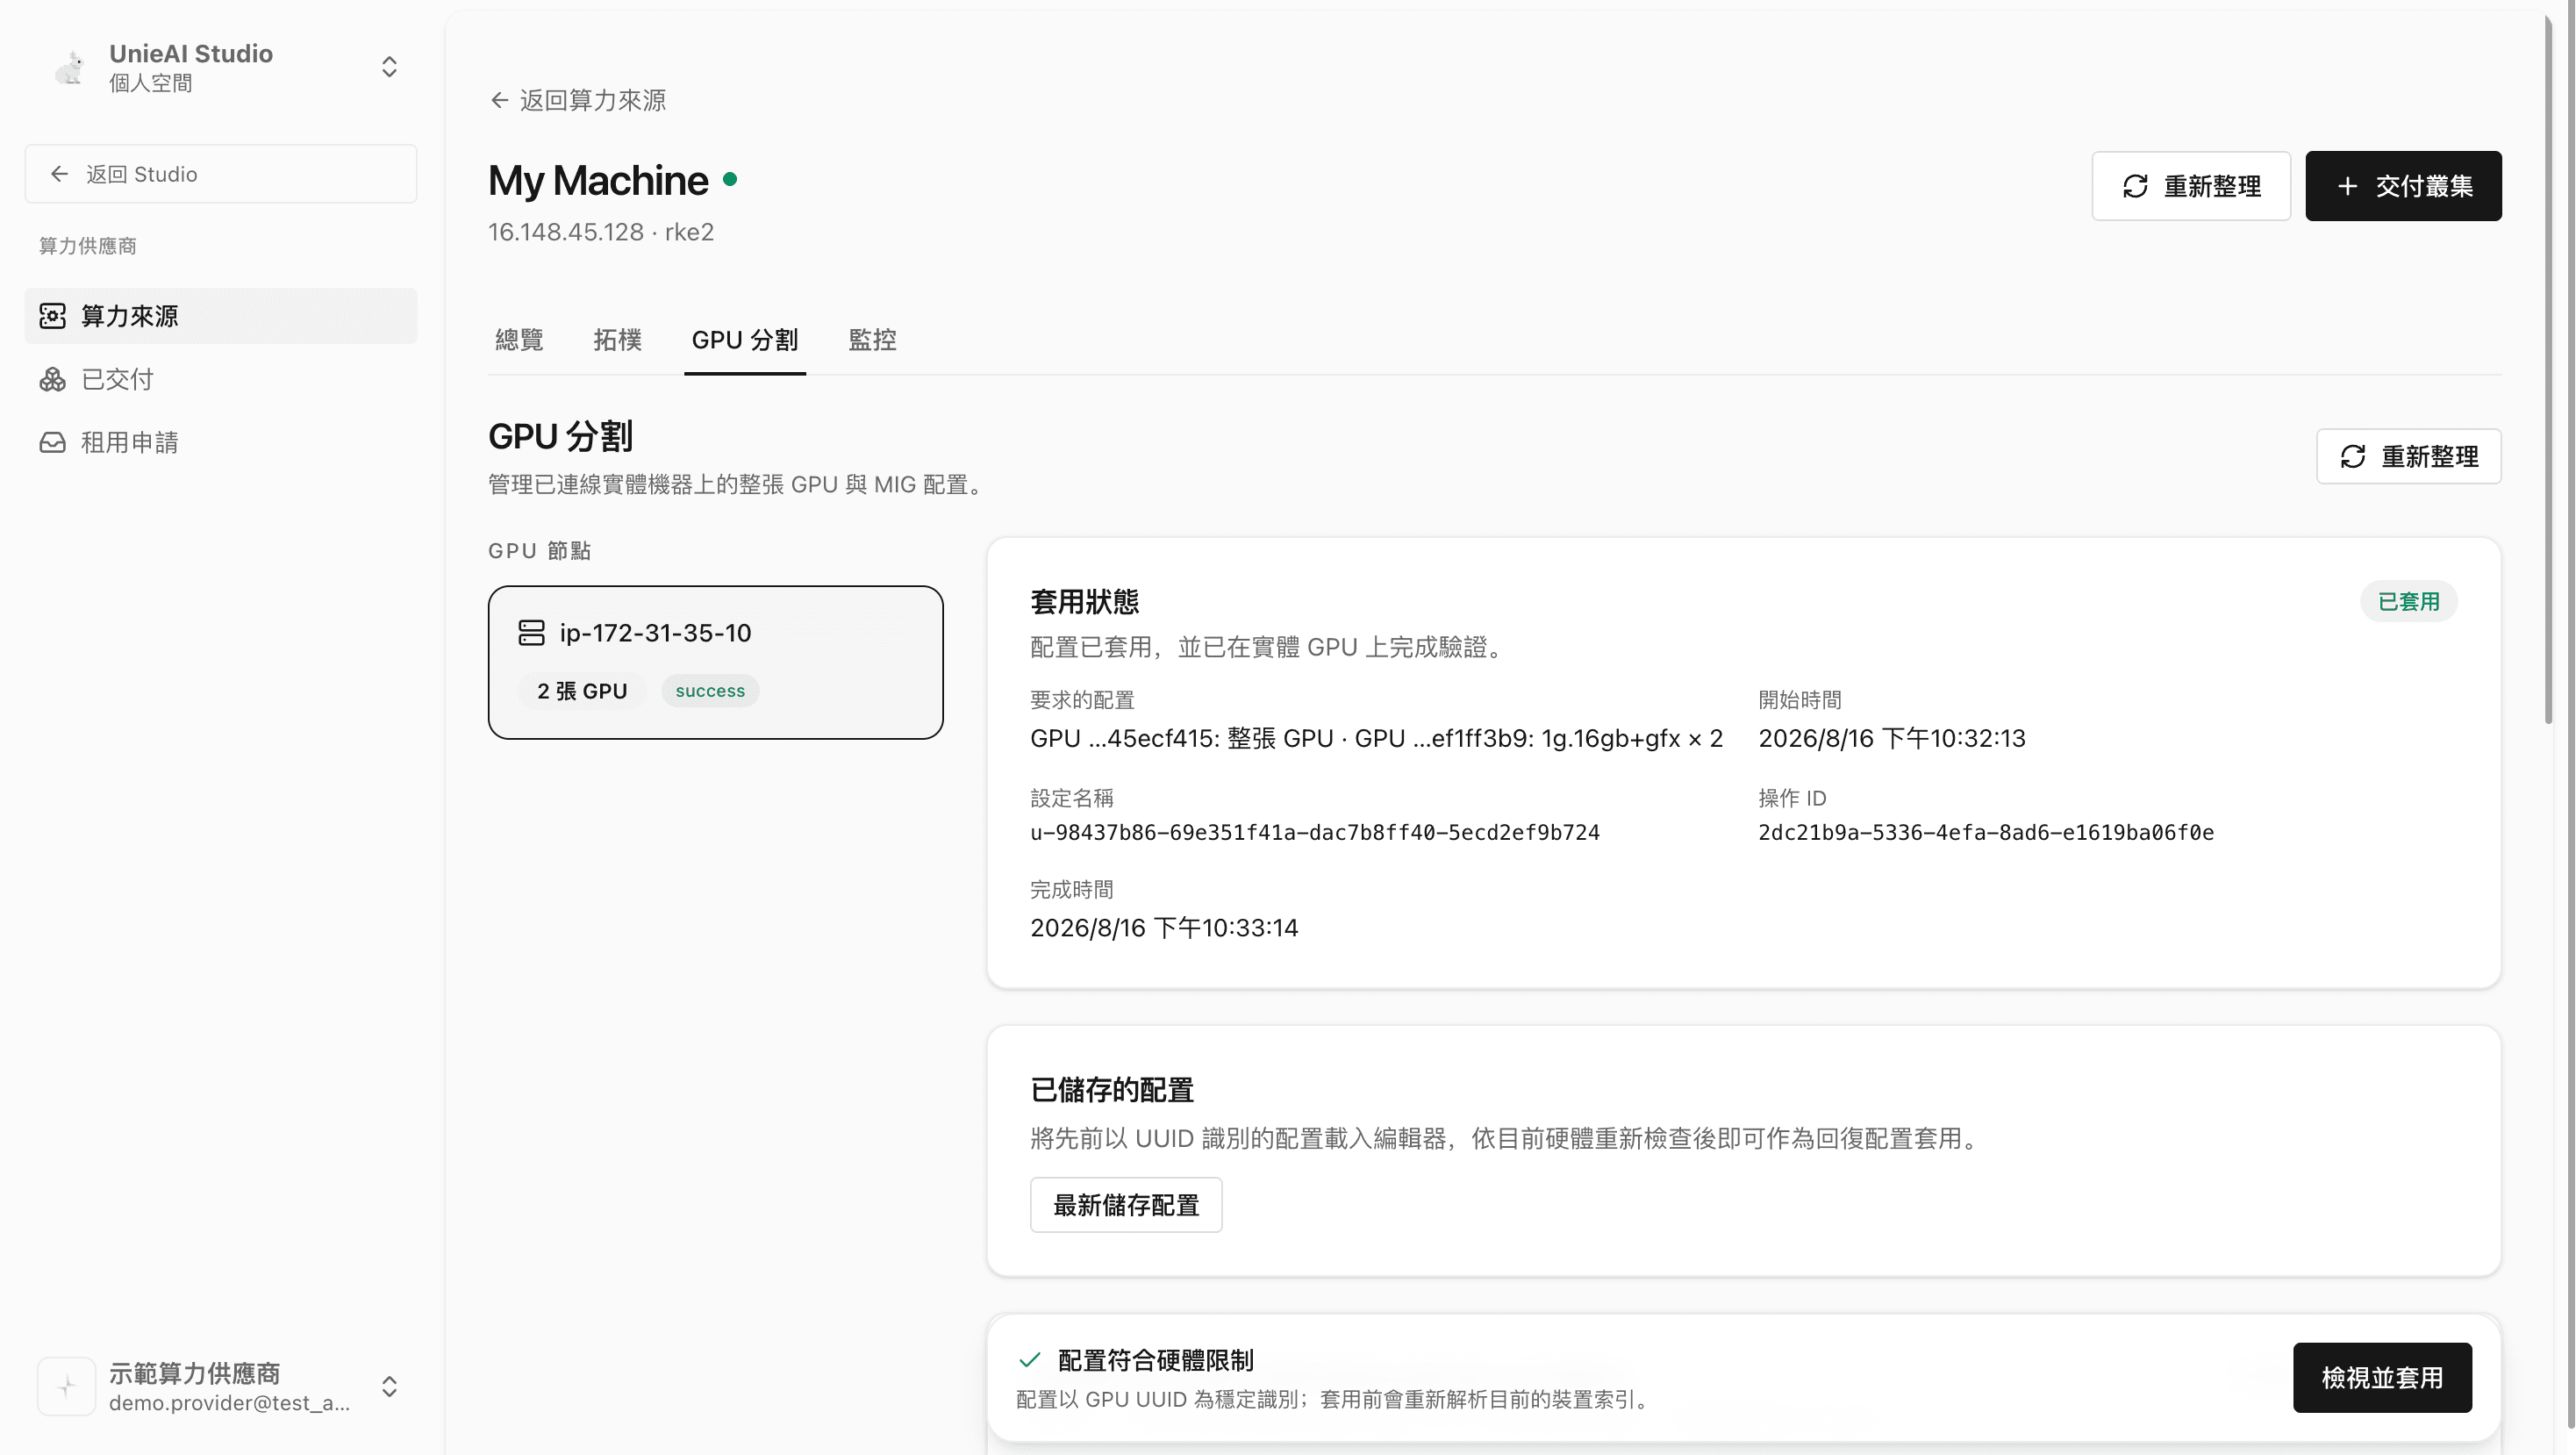Viewport: 2576px width, 1455px height.
Task: Click the 已套用 status badge
Action: coord(2409,602)
